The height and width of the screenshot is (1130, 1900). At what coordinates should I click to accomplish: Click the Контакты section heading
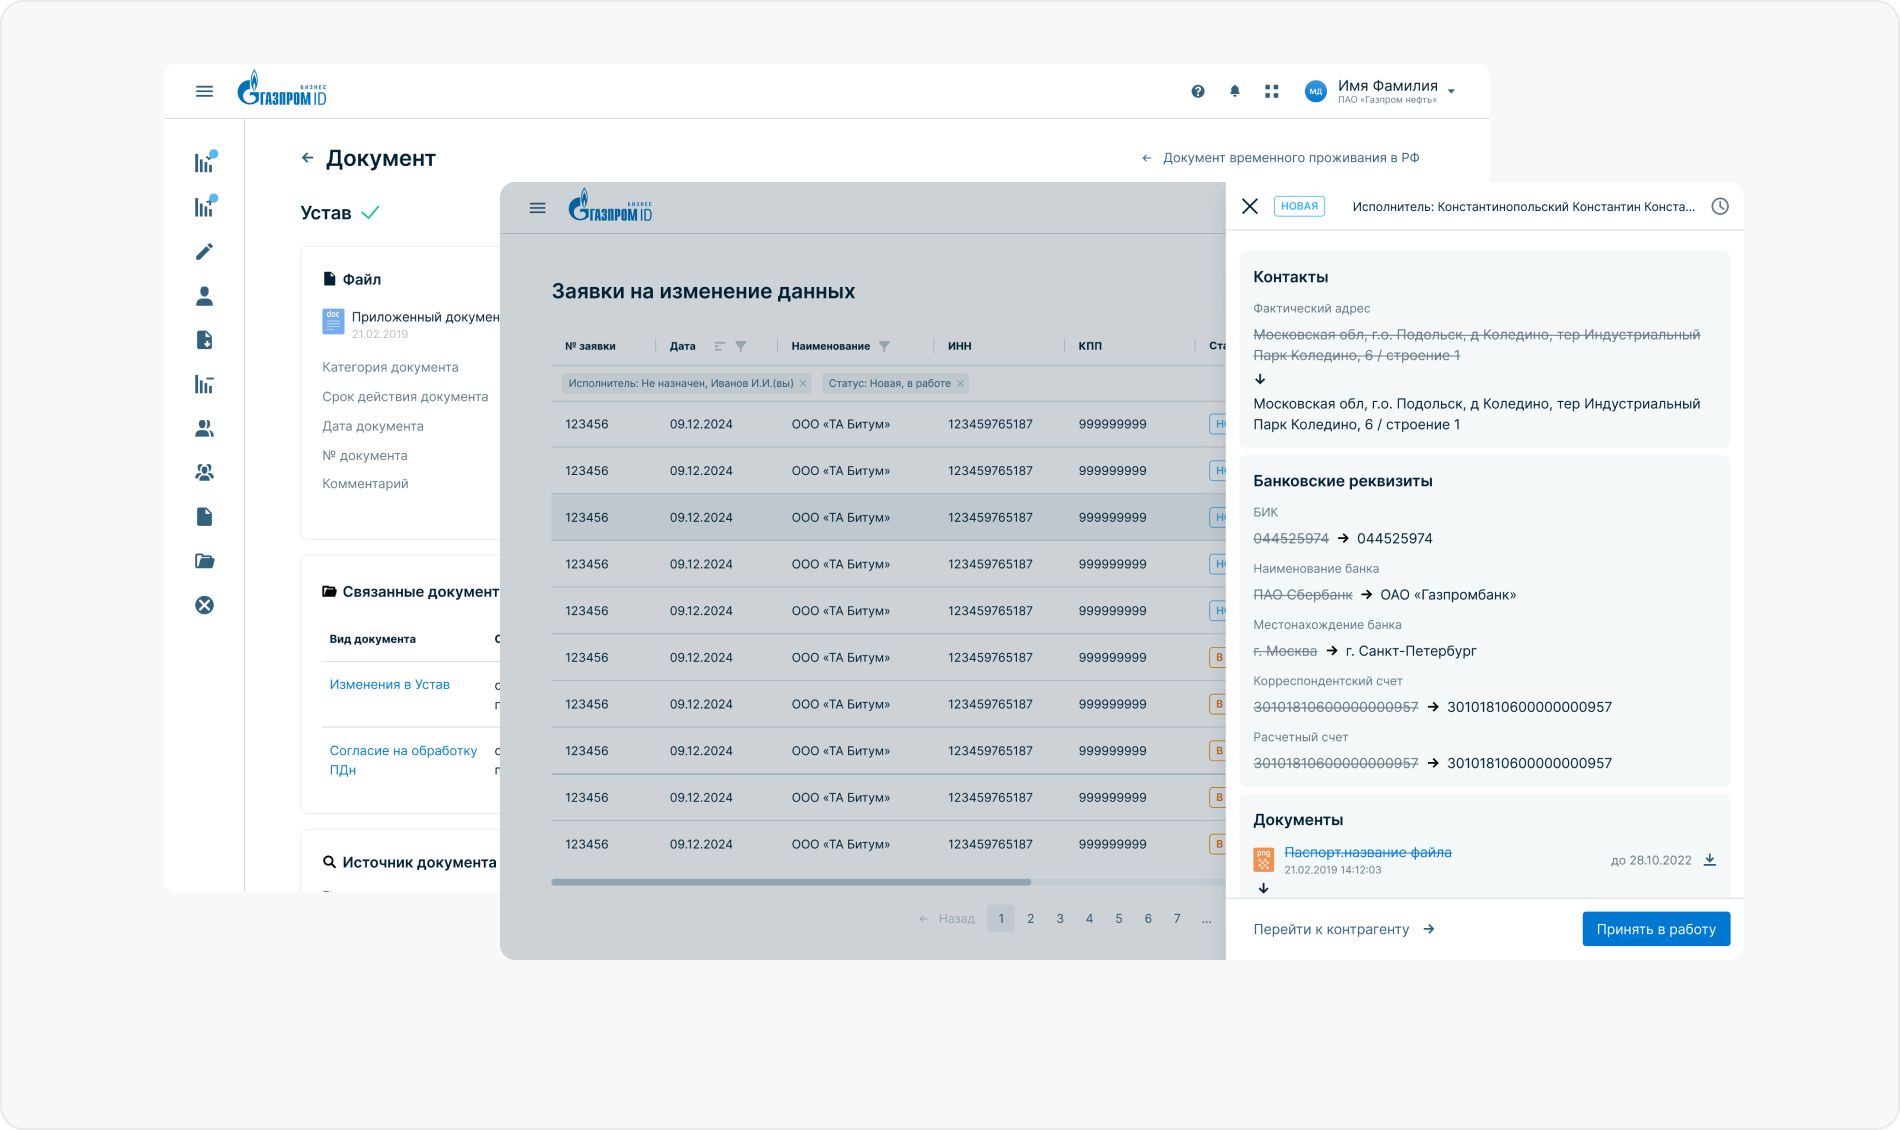1291,277
